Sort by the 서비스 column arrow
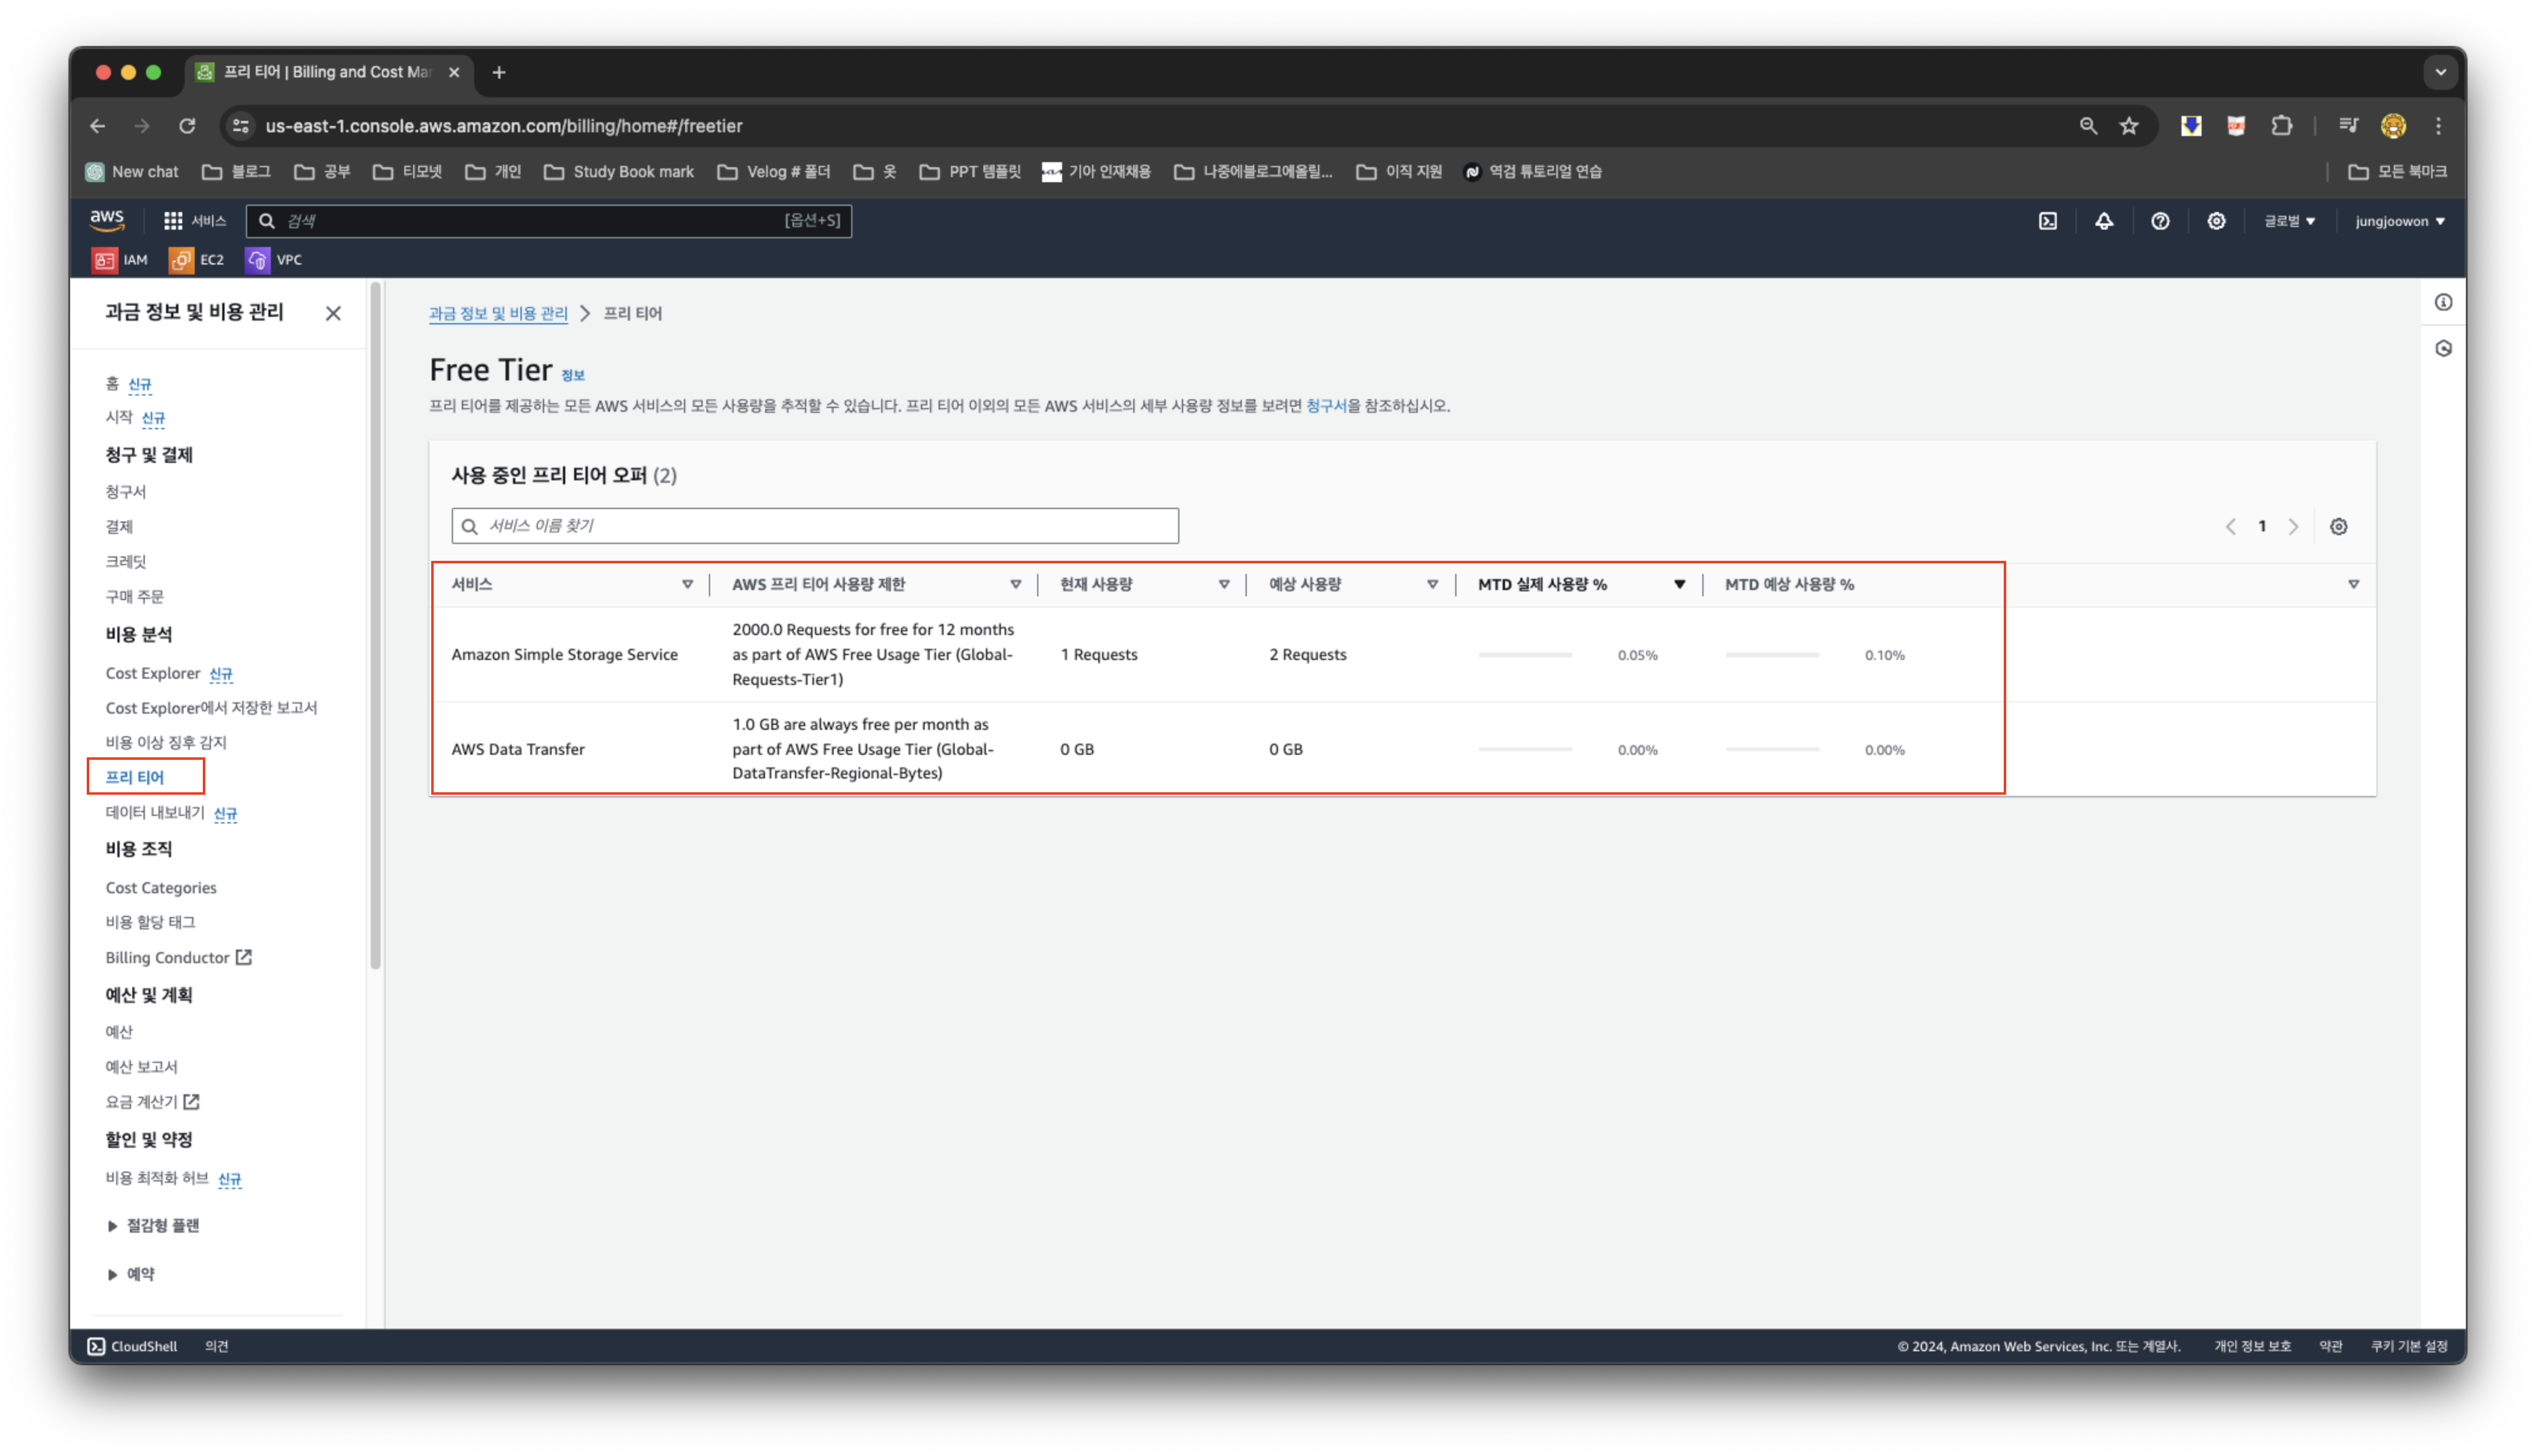Screen dimensions: 2536x1456 (687, 584)
